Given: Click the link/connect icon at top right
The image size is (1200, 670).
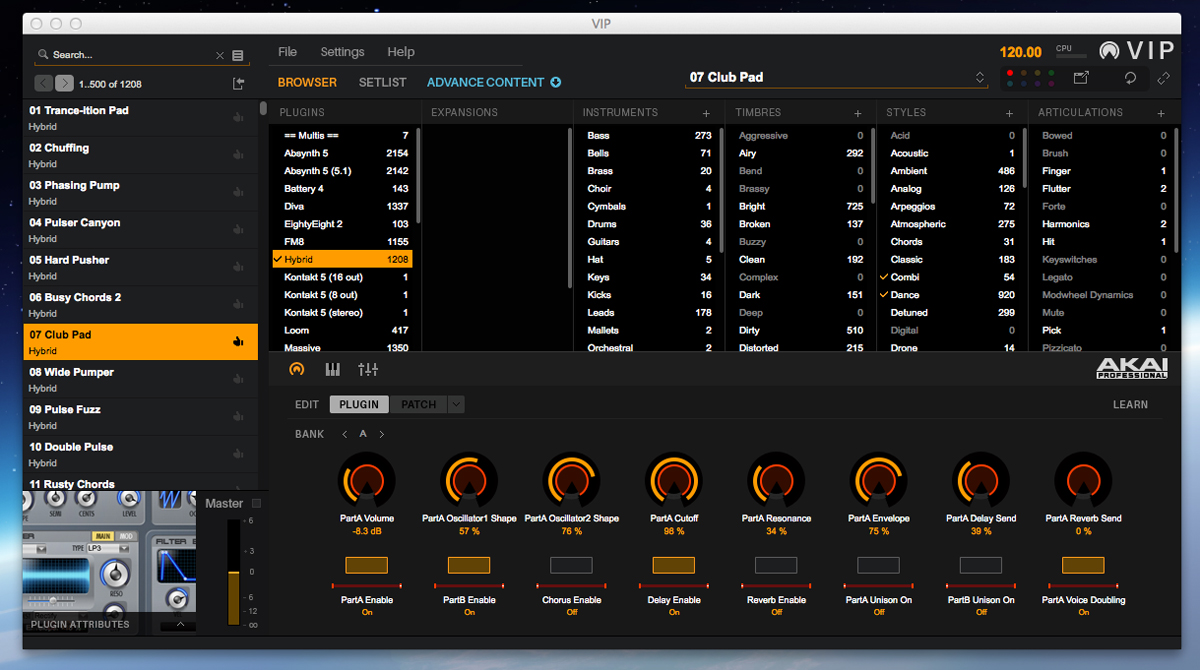Looking at the screenshot, I should tap(1164, 78).
